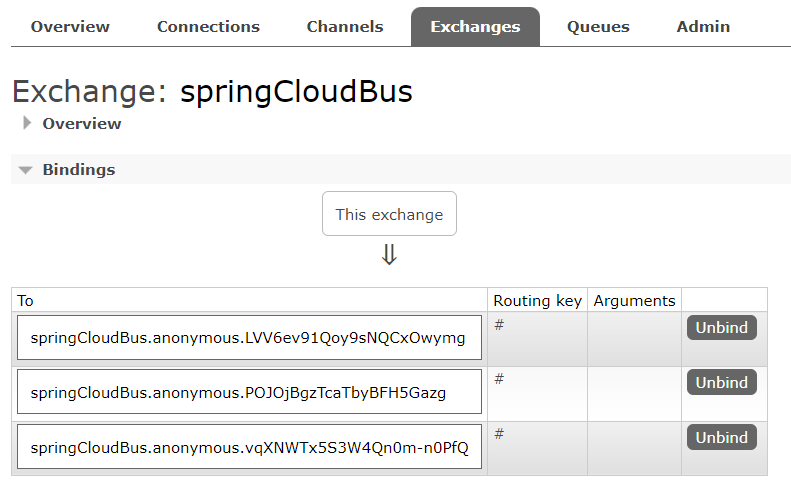Select the Exchanges tab
This screenshot has width=791, height=488.
click(475, 27)
